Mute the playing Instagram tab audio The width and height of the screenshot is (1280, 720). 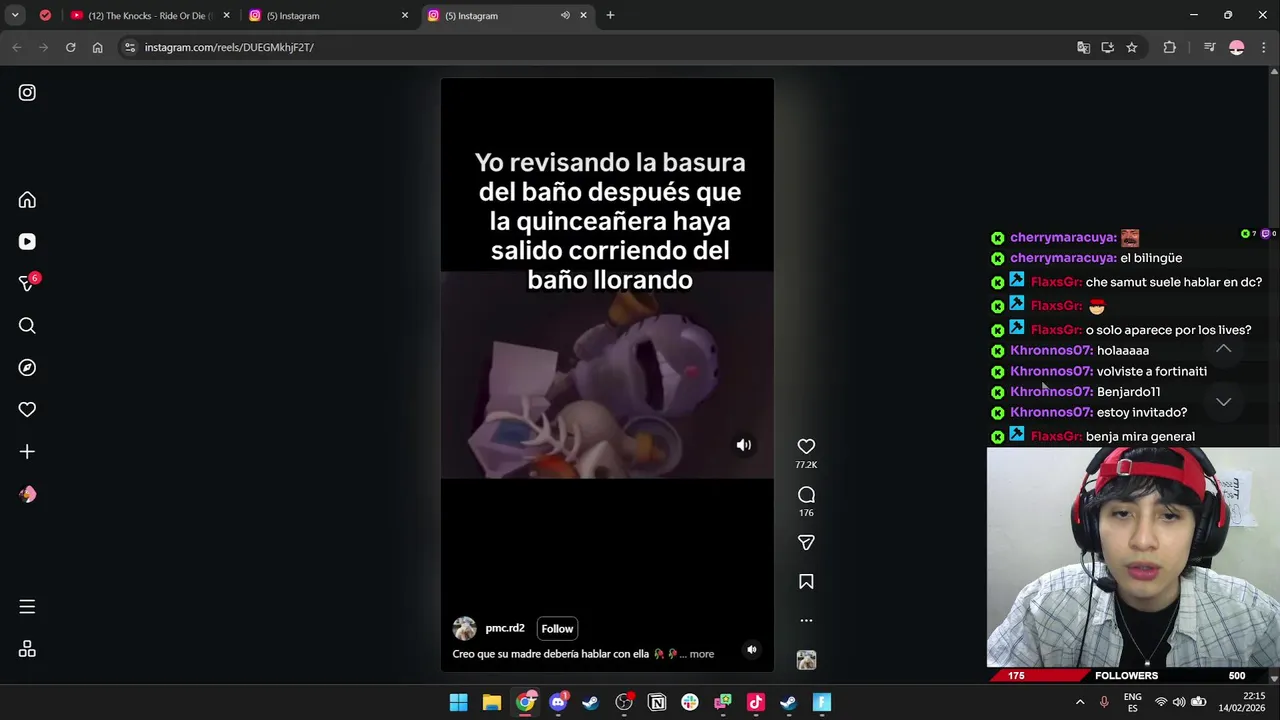click(x=565, y=15)
